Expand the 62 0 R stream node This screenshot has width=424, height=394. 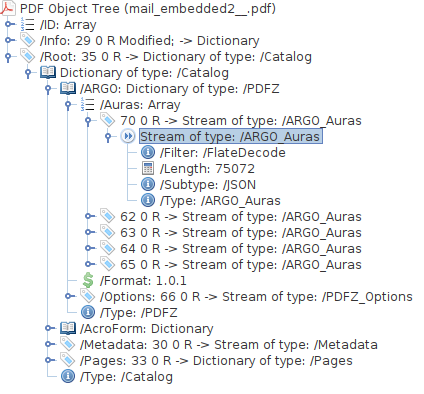coord(89,216)
